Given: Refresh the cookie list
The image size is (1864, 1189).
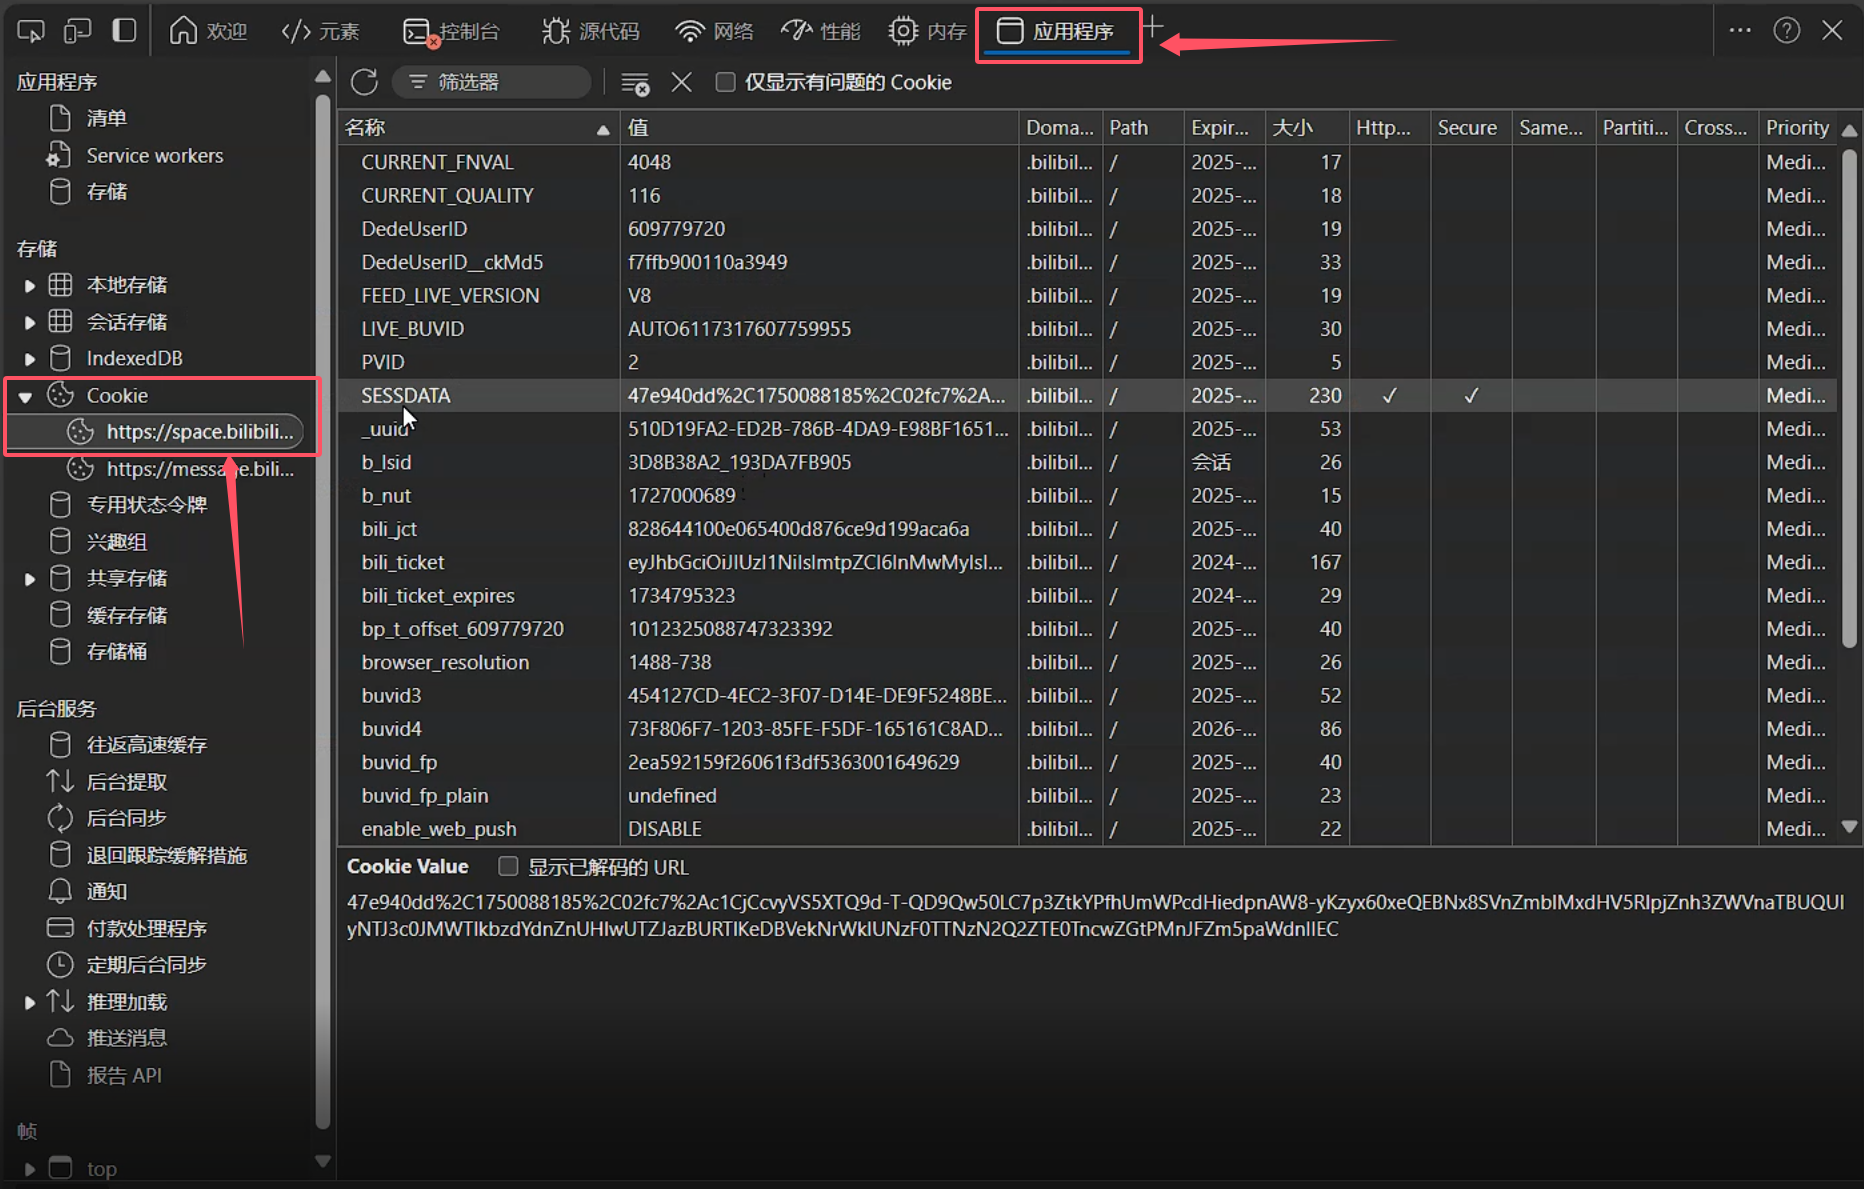Looking at the screenshot, I should [364, 82].
